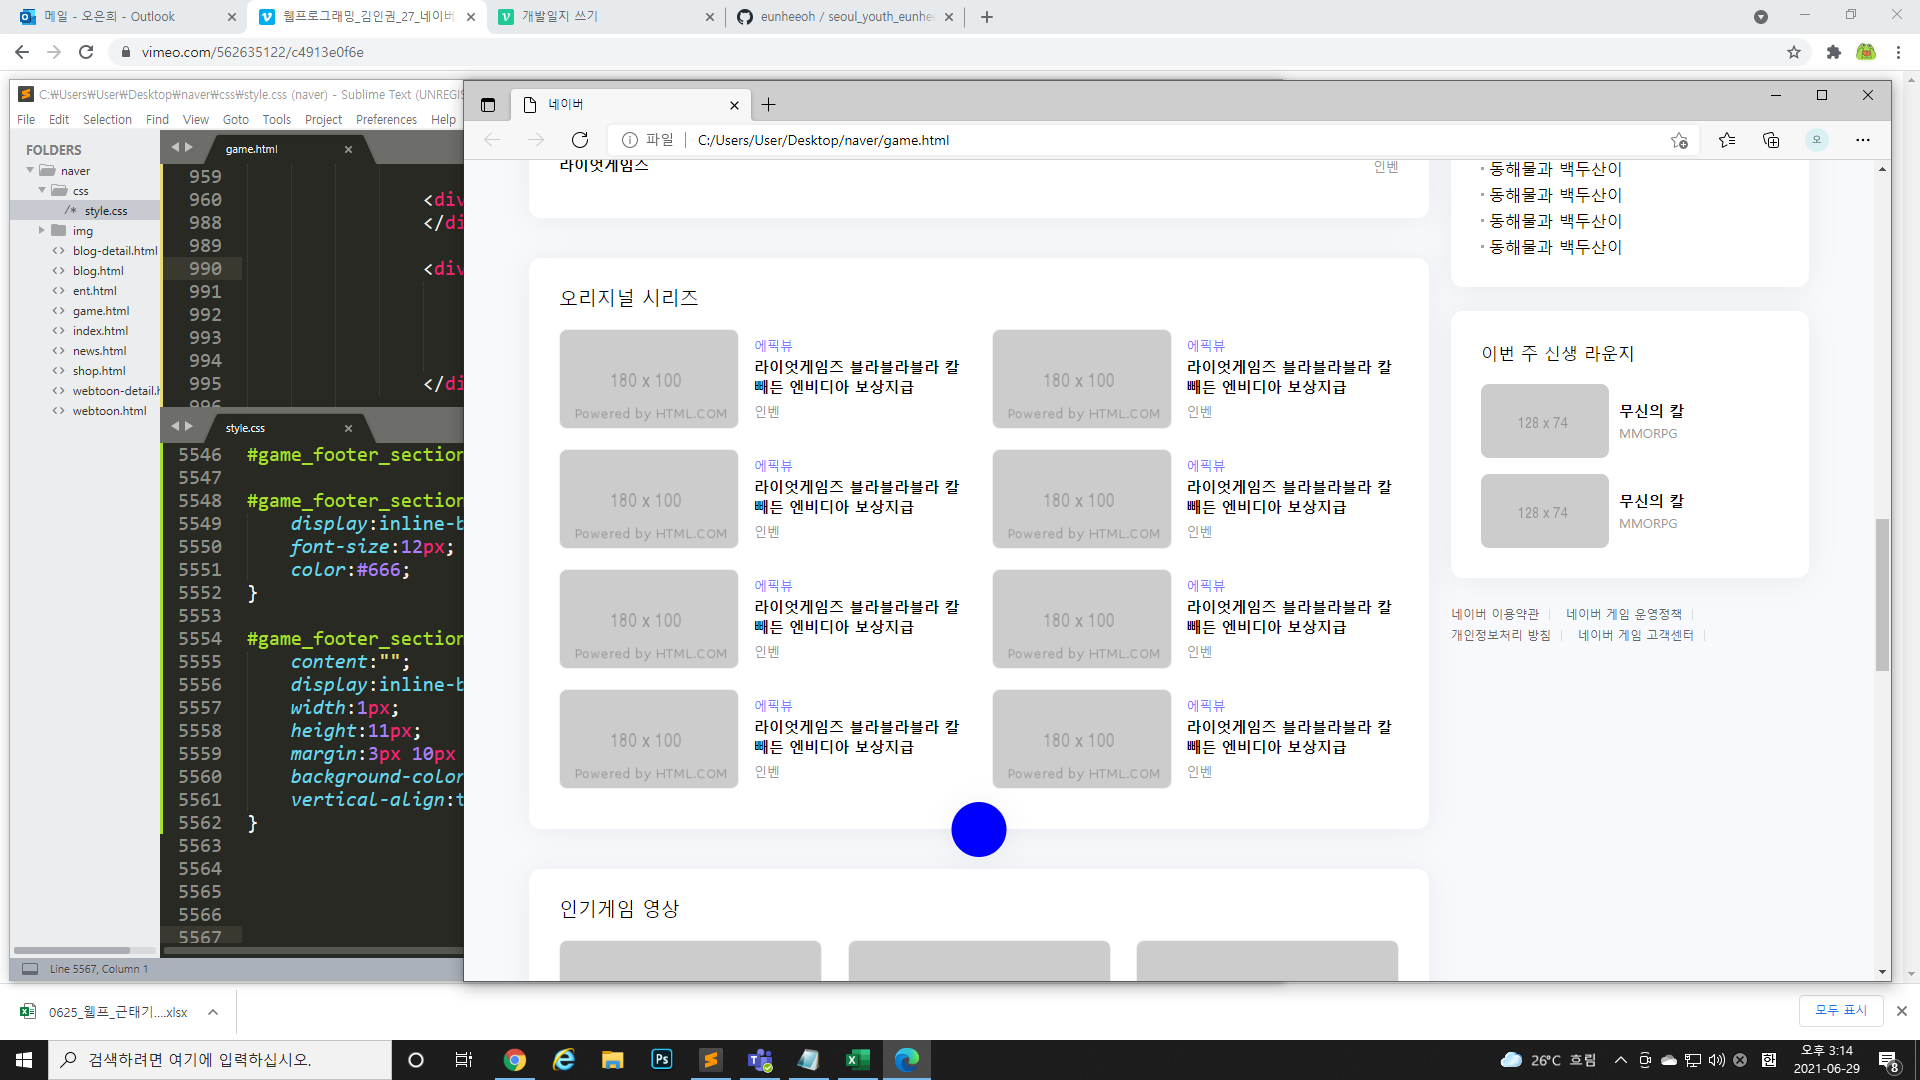Image resolution: width=1920 pixels, height=1080 pixels.
Task: Show hidden system tray icons
Action: coord(1620,1060)
